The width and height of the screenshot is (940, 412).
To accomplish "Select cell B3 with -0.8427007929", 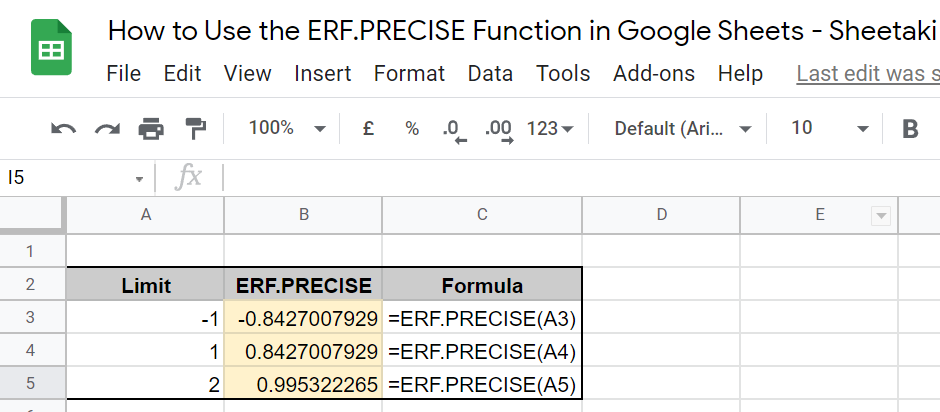I will pos(303,319).
